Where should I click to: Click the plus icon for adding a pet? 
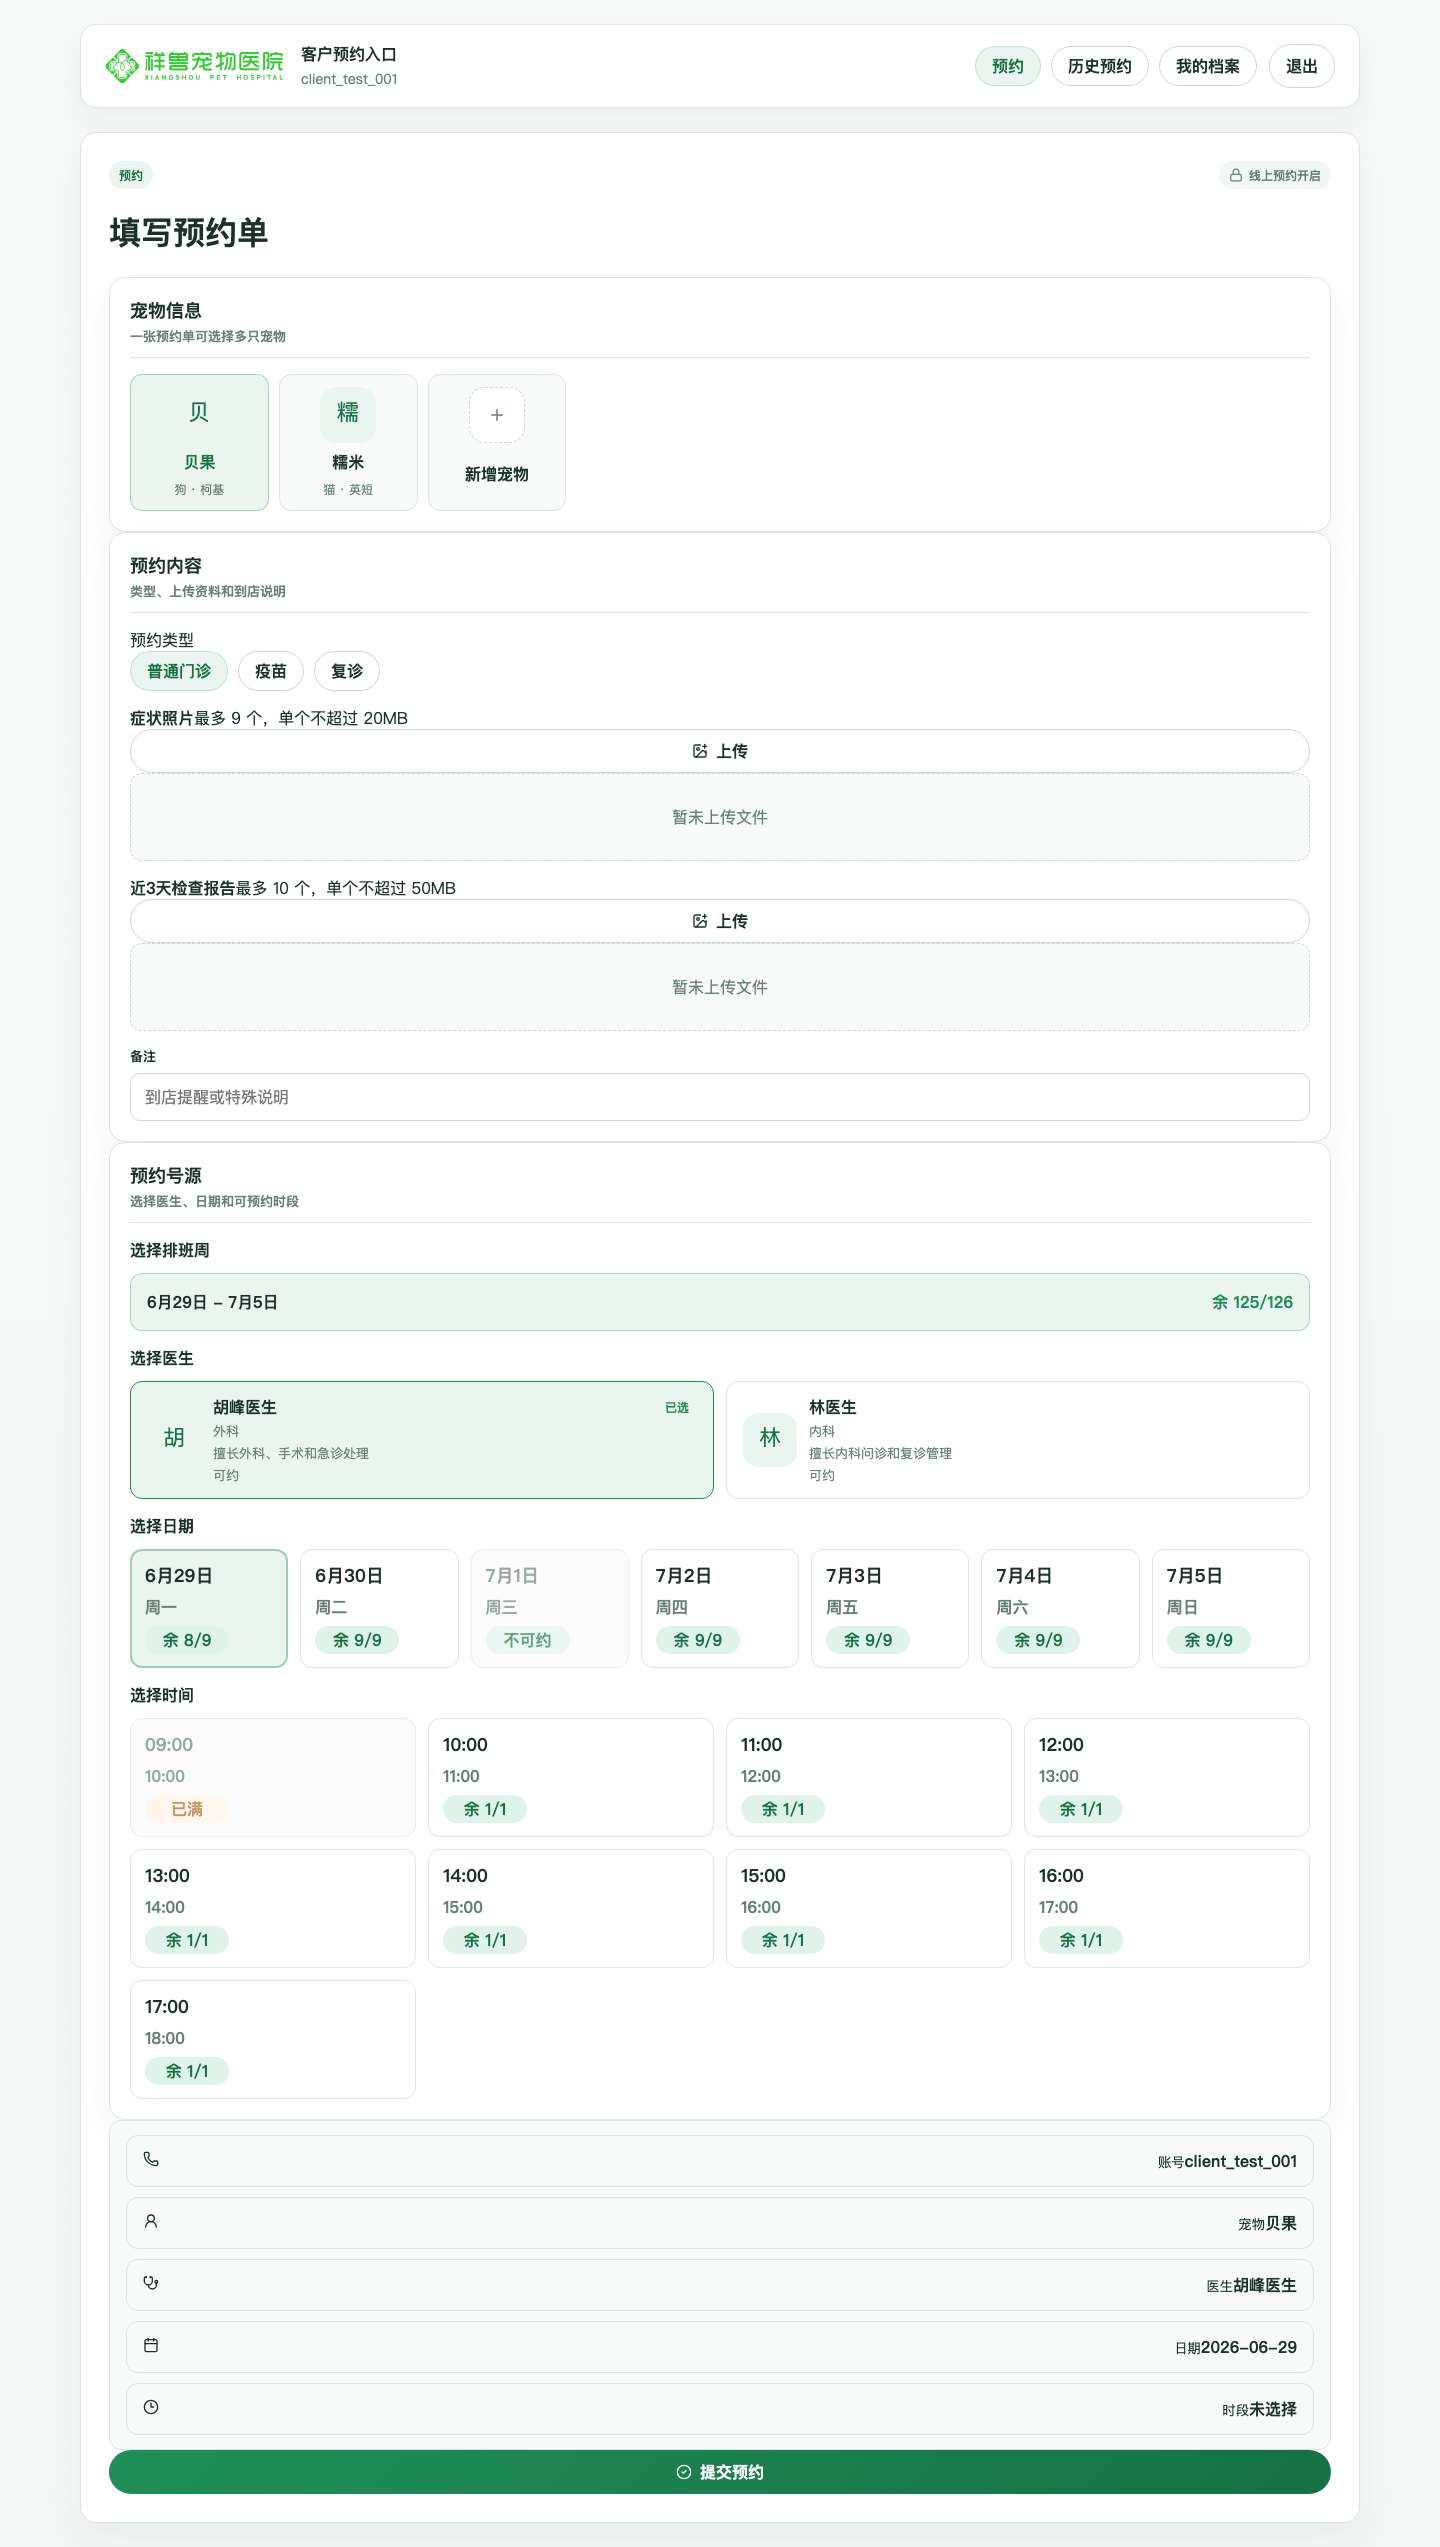tap(497, 415)
